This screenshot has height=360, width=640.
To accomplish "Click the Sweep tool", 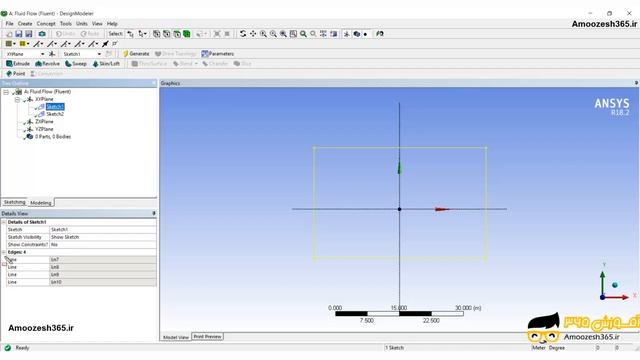I will coord(76,64).
